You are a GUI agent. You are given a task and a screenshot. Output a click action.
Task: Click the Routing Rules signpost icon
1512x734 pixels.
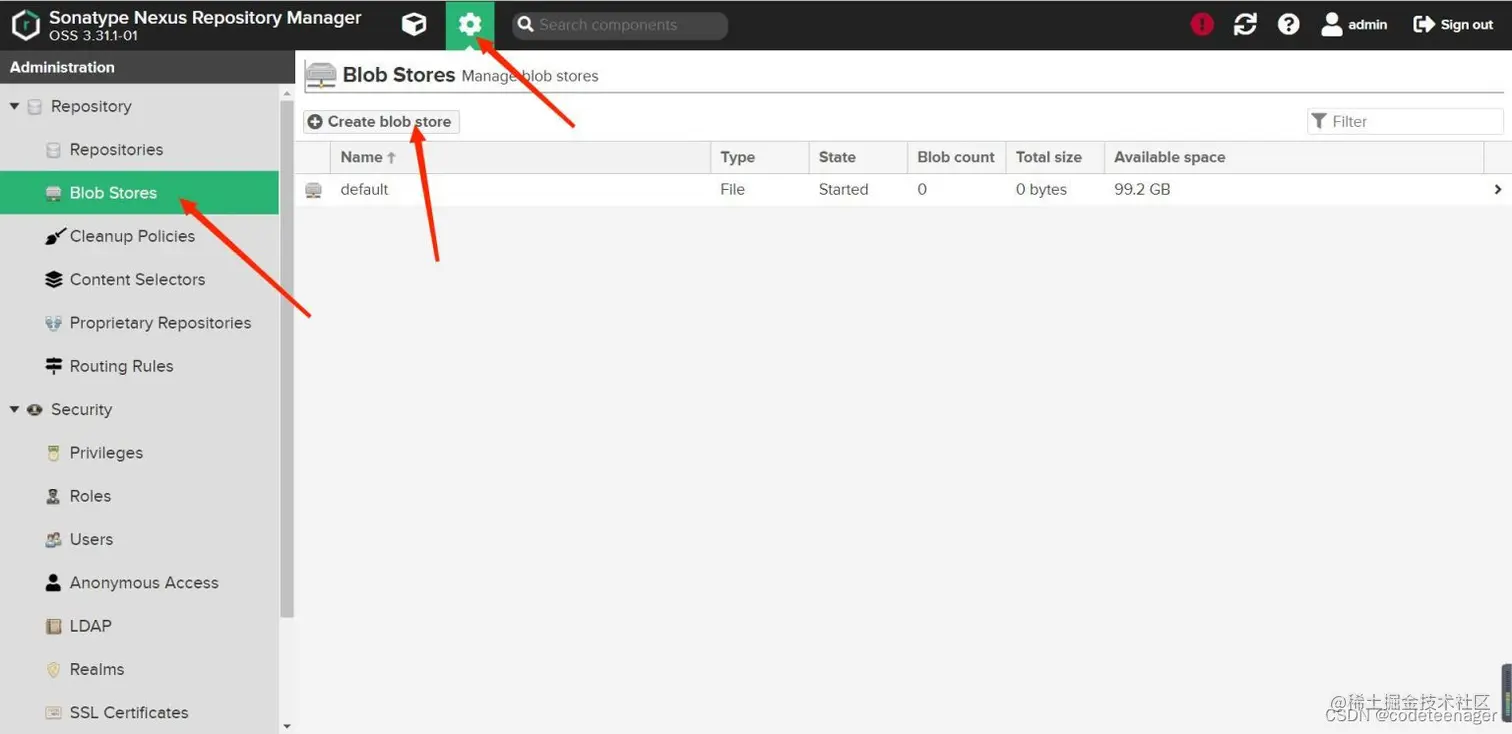point(54,366)
